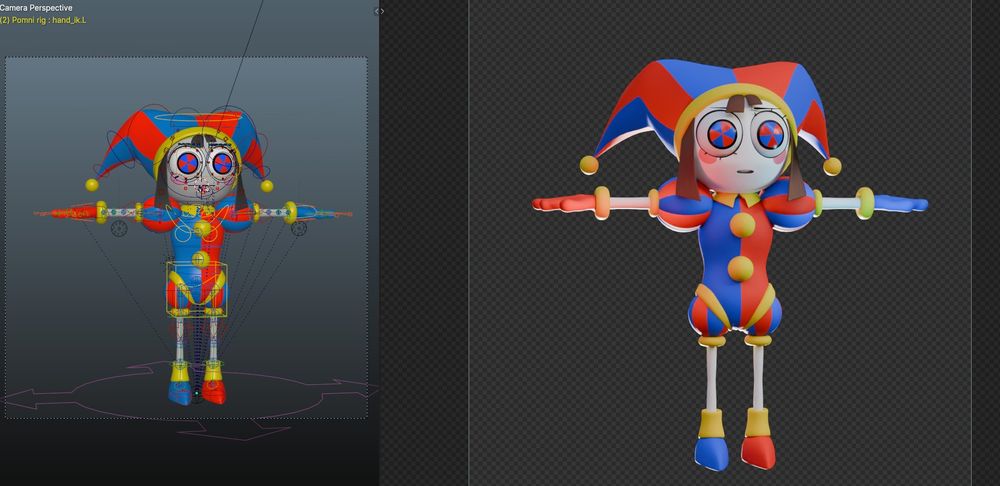Screen dimensions: 1000x486
Task: Select the blue shoe control in the rig viewport
Action: [180, 391]
